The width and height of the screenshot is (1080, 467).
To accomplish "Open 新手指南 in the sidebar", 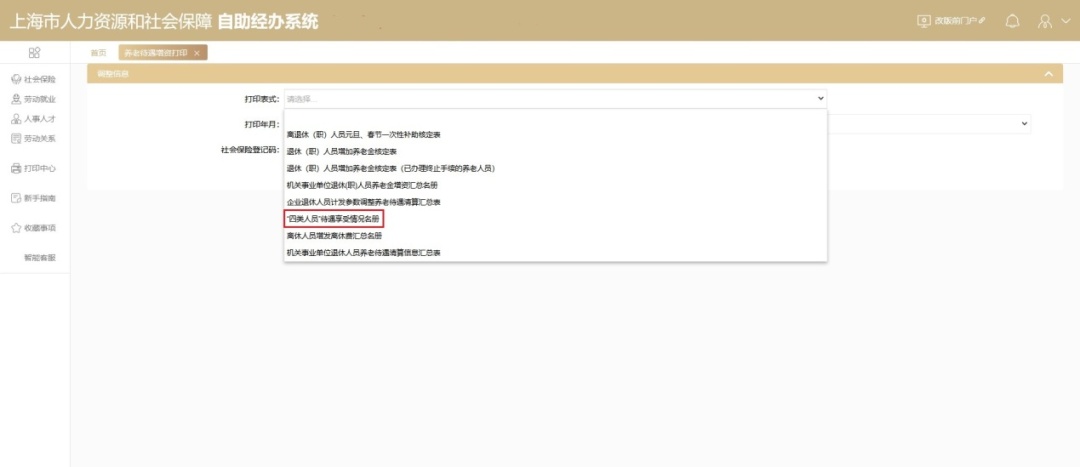I will pos(34,198).
